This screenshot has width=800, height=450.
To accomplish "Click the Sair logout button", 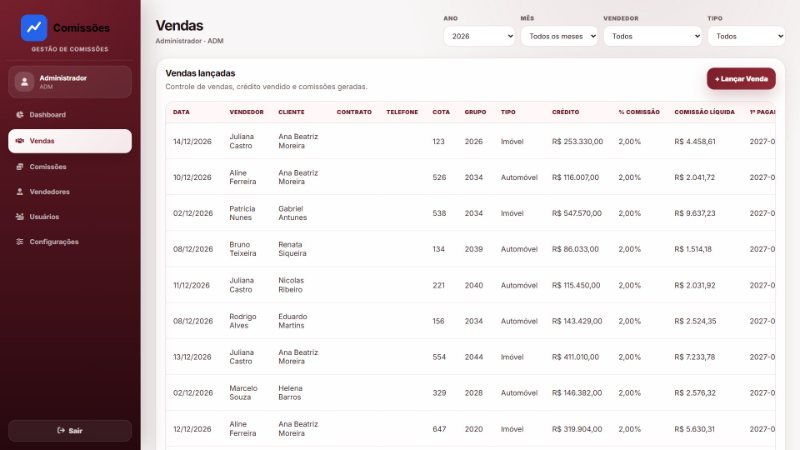I will pos(70,431).
